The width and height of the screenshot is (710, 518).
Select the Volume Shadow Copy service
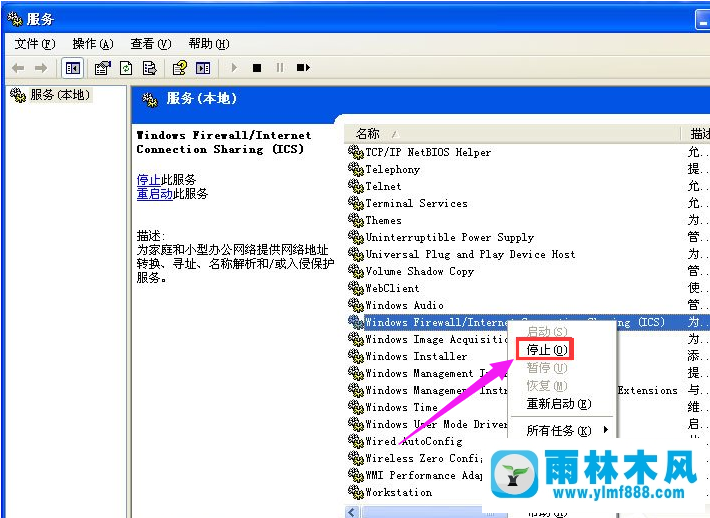(419, 271)
